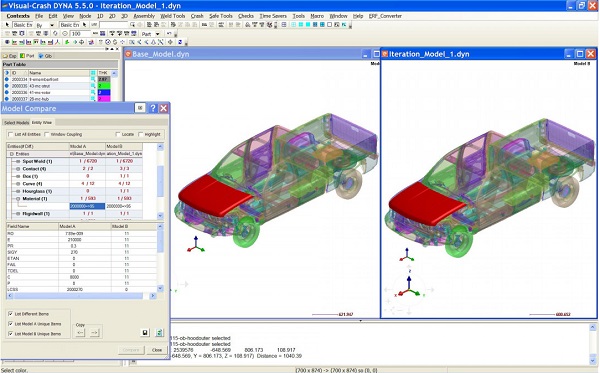Collapse the Material (1) entity row

18,199
